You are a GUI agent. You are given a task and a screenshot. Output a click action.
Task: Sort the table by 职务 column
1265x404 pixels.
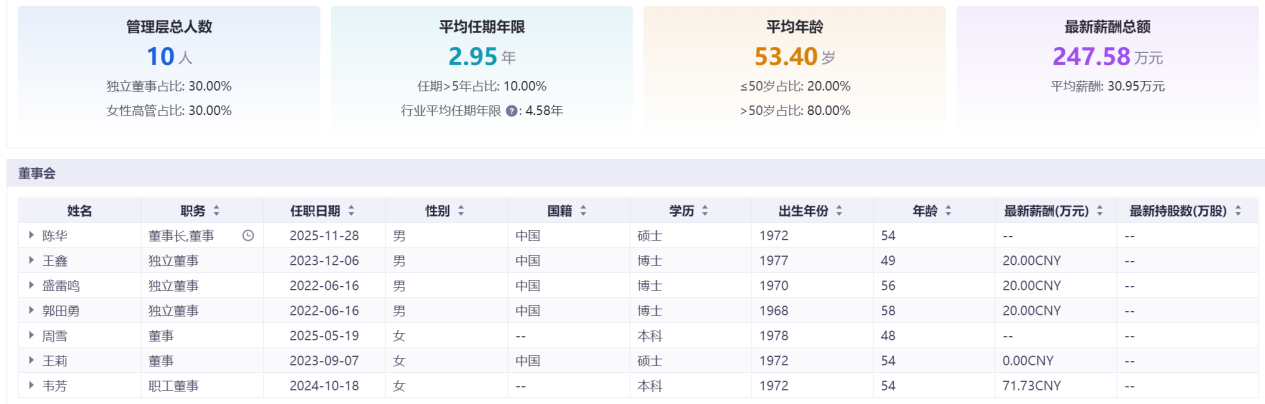tap(217, 211)
